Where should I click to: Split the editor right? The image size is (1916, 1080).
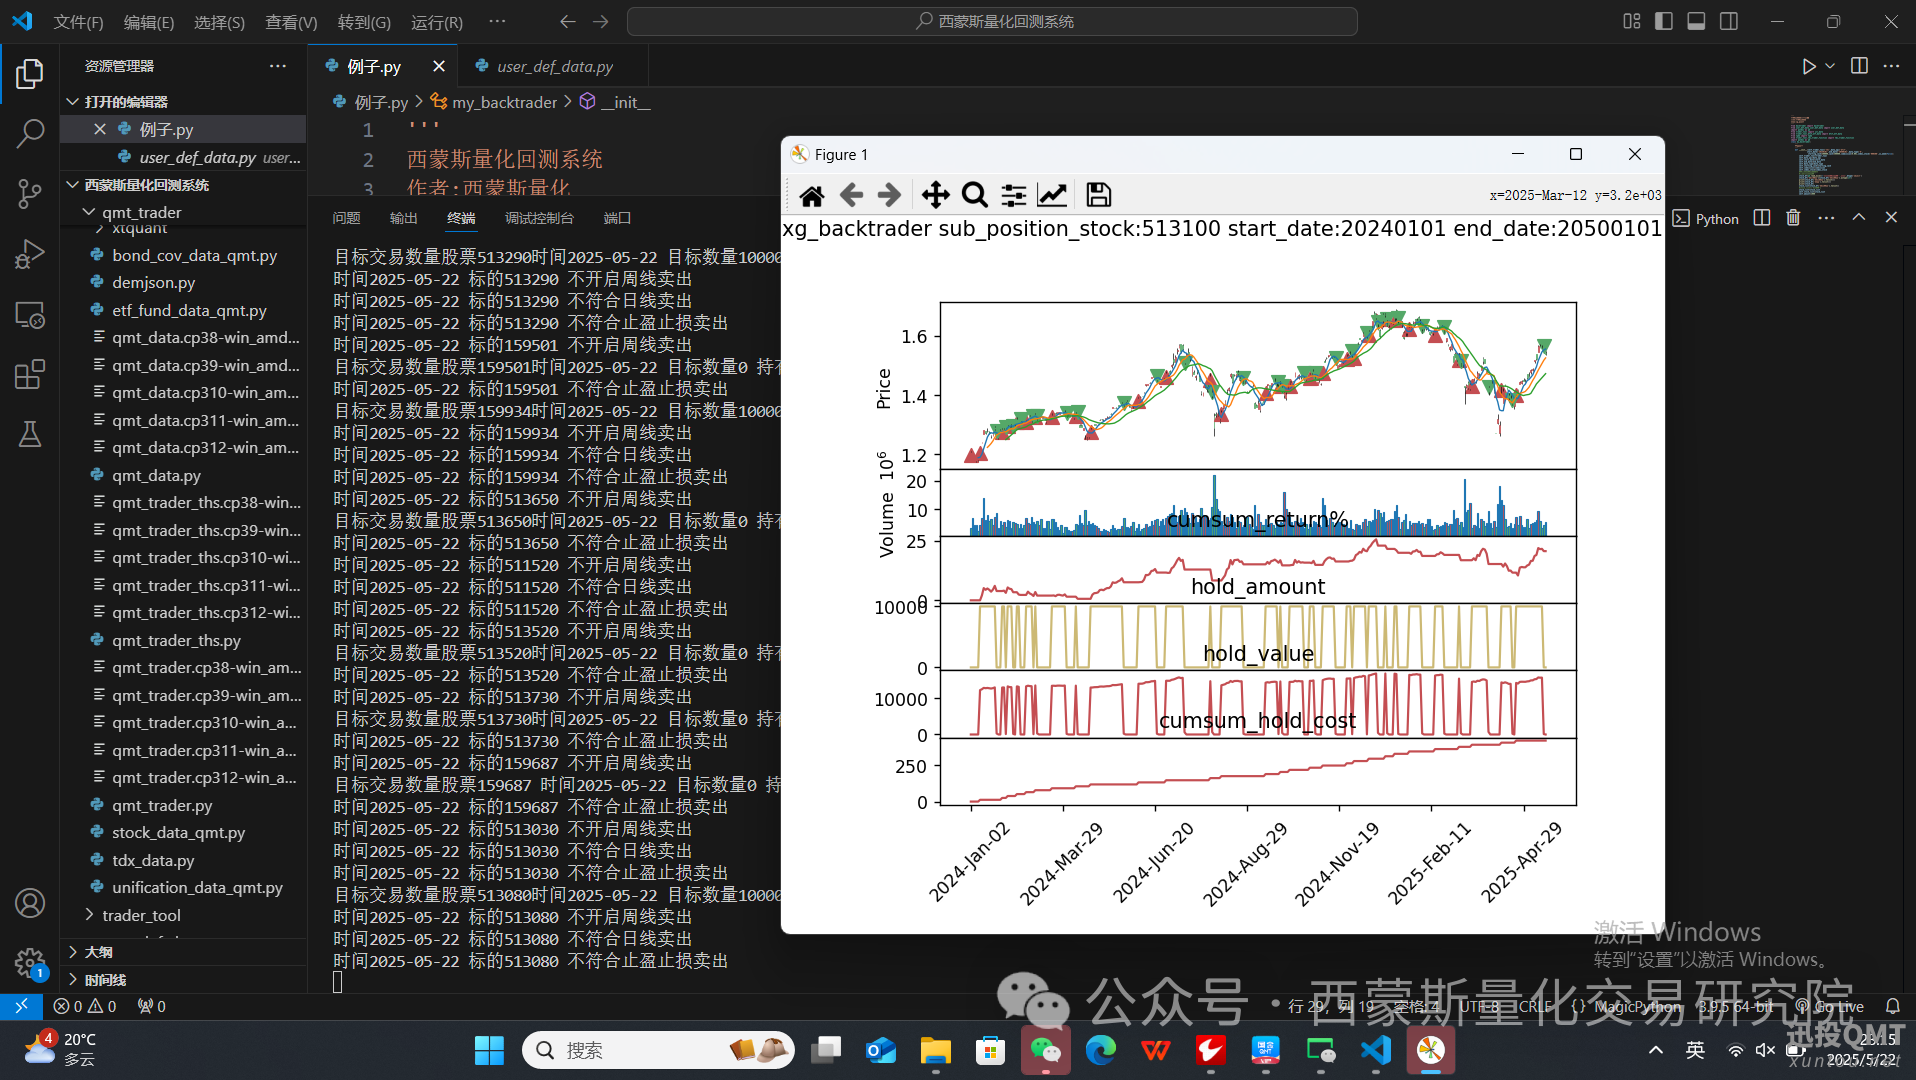1859,66
